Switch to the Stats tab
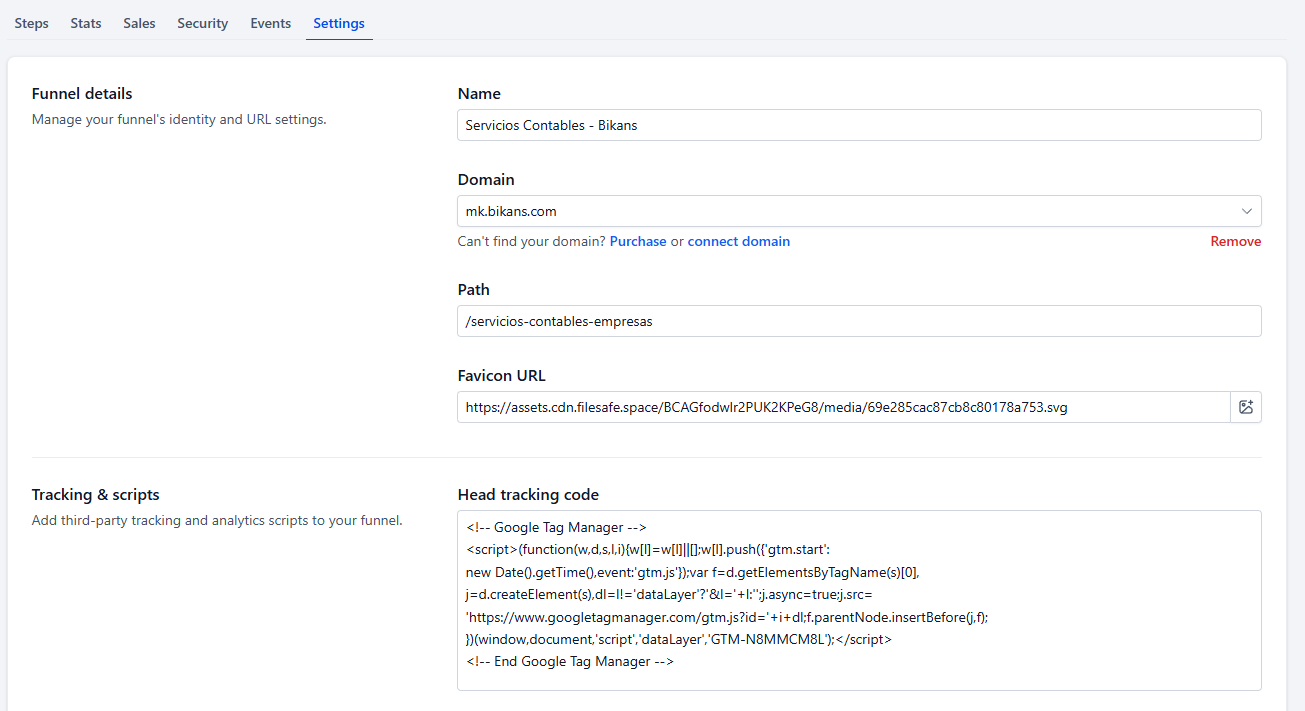1305x711 pixels. (x=86, y=23)
